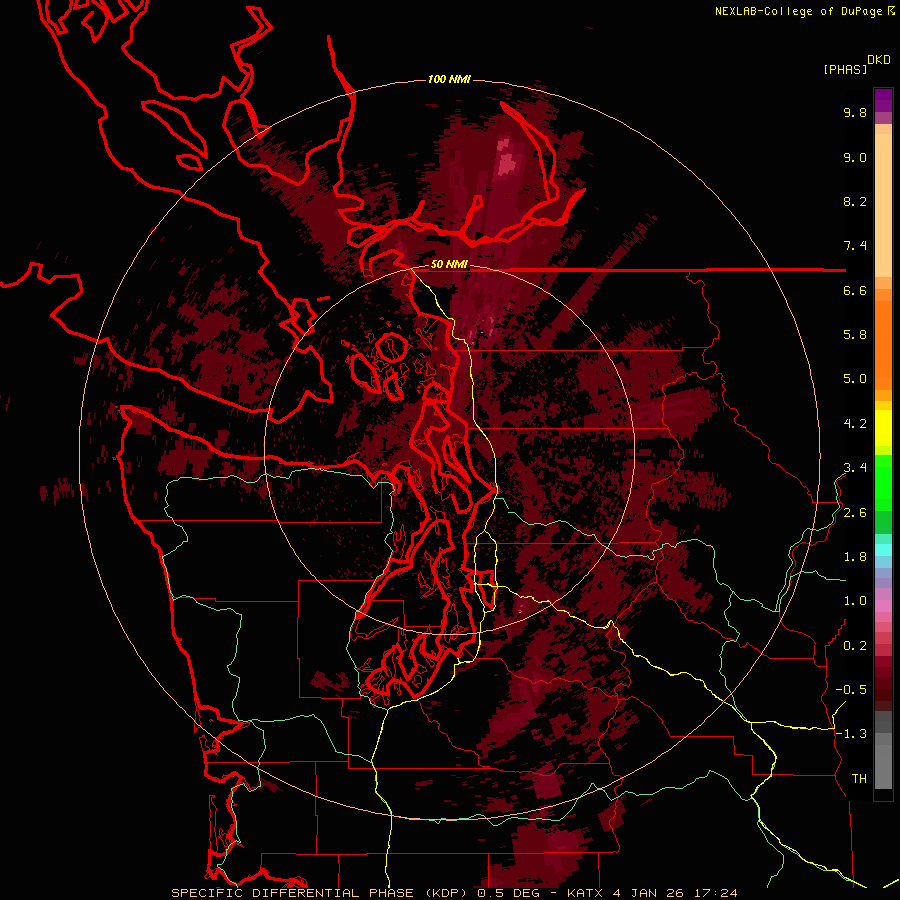
Task: Click the 50 NMI range ring label
Action: tap(449, 265)
